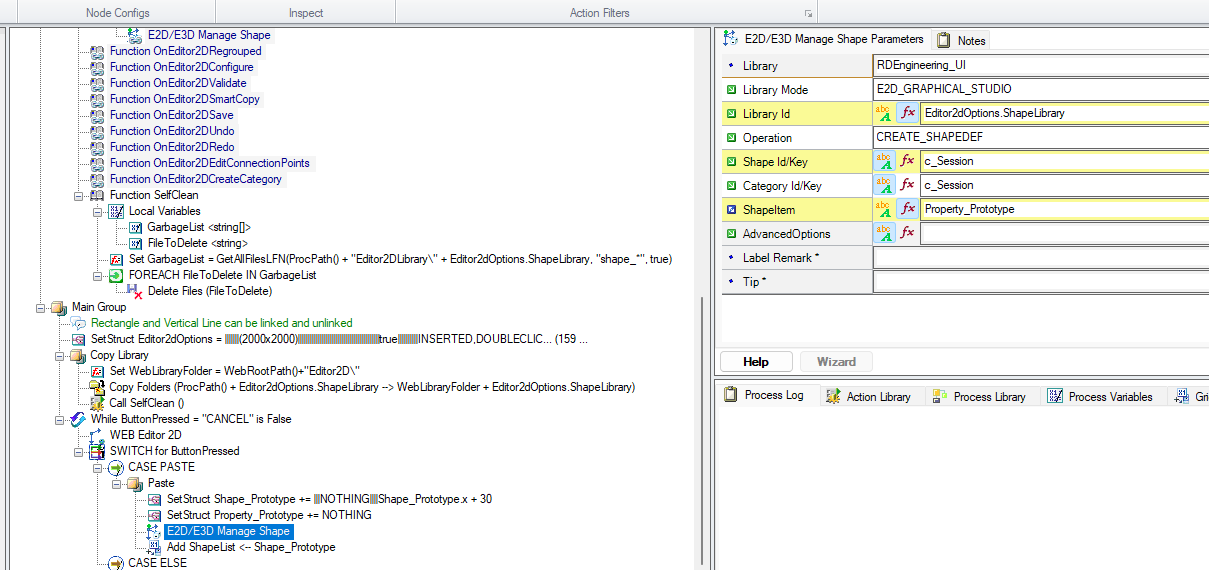Collapse the Function SelfClean node
The height and width of the screenshot is (570, 1209).
pyautogui.click(x=79, y=195)
